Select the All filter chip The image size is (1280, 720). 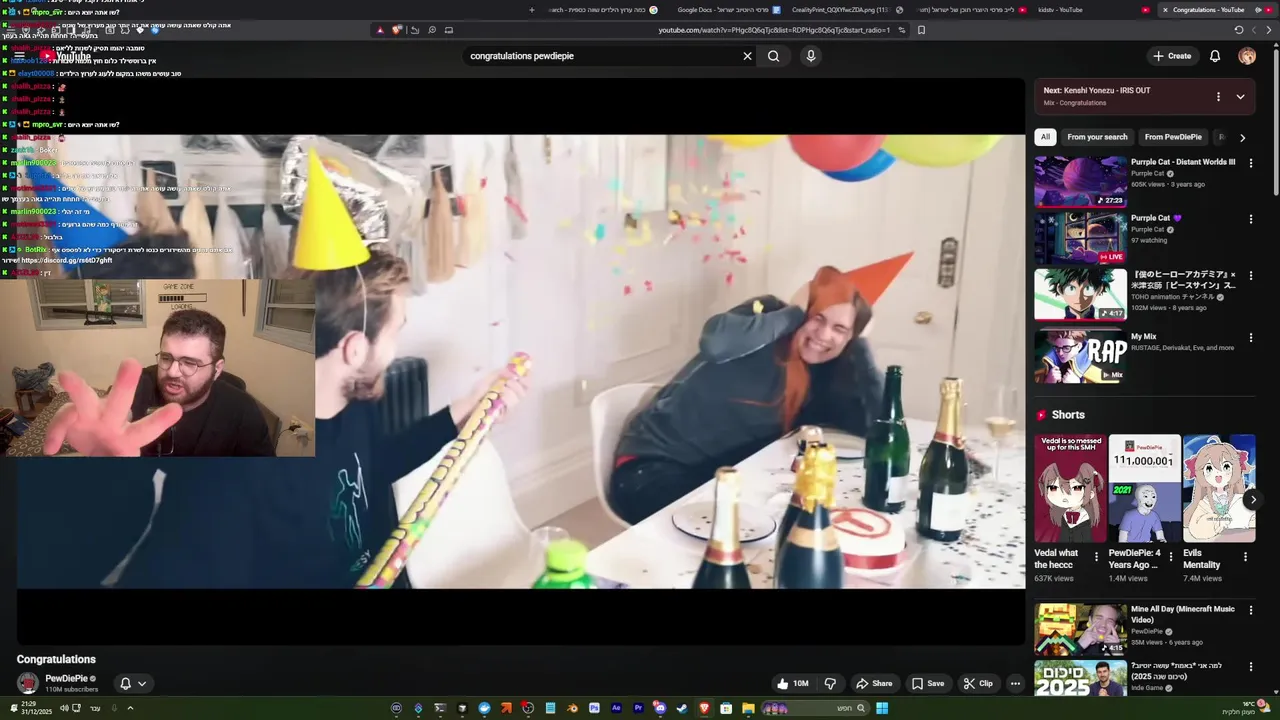(x=1045, y=137)
